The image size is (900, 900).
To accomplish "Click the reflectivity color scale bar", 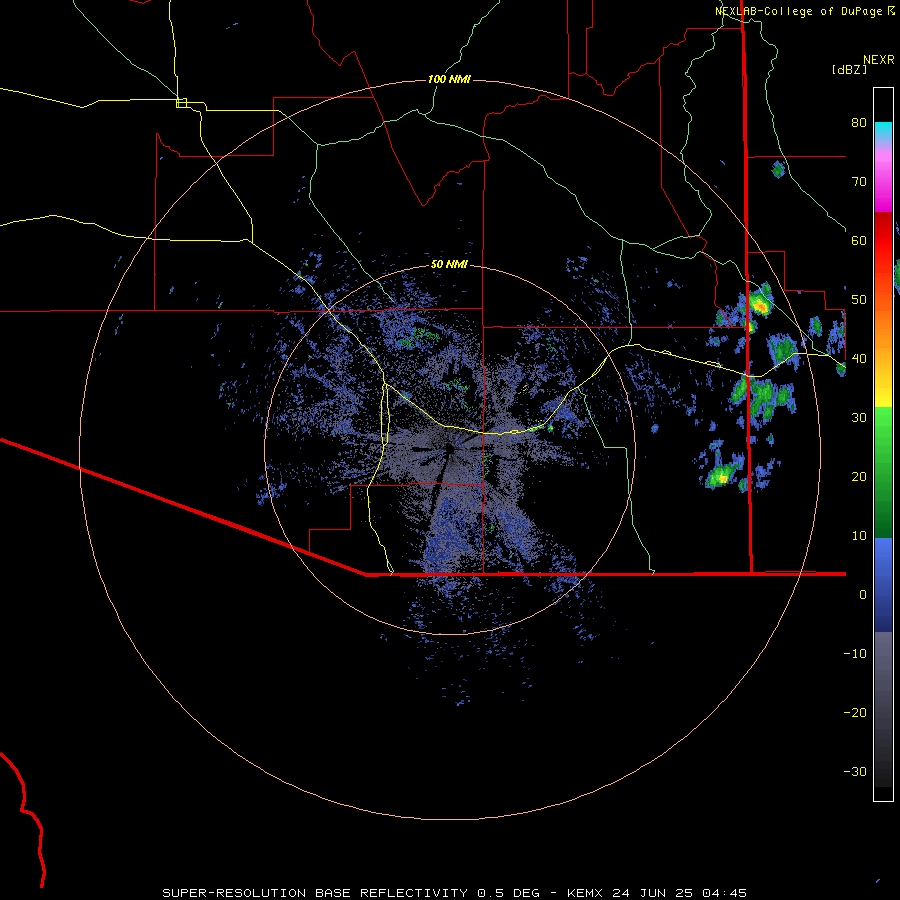I will (x=883, y=444).
